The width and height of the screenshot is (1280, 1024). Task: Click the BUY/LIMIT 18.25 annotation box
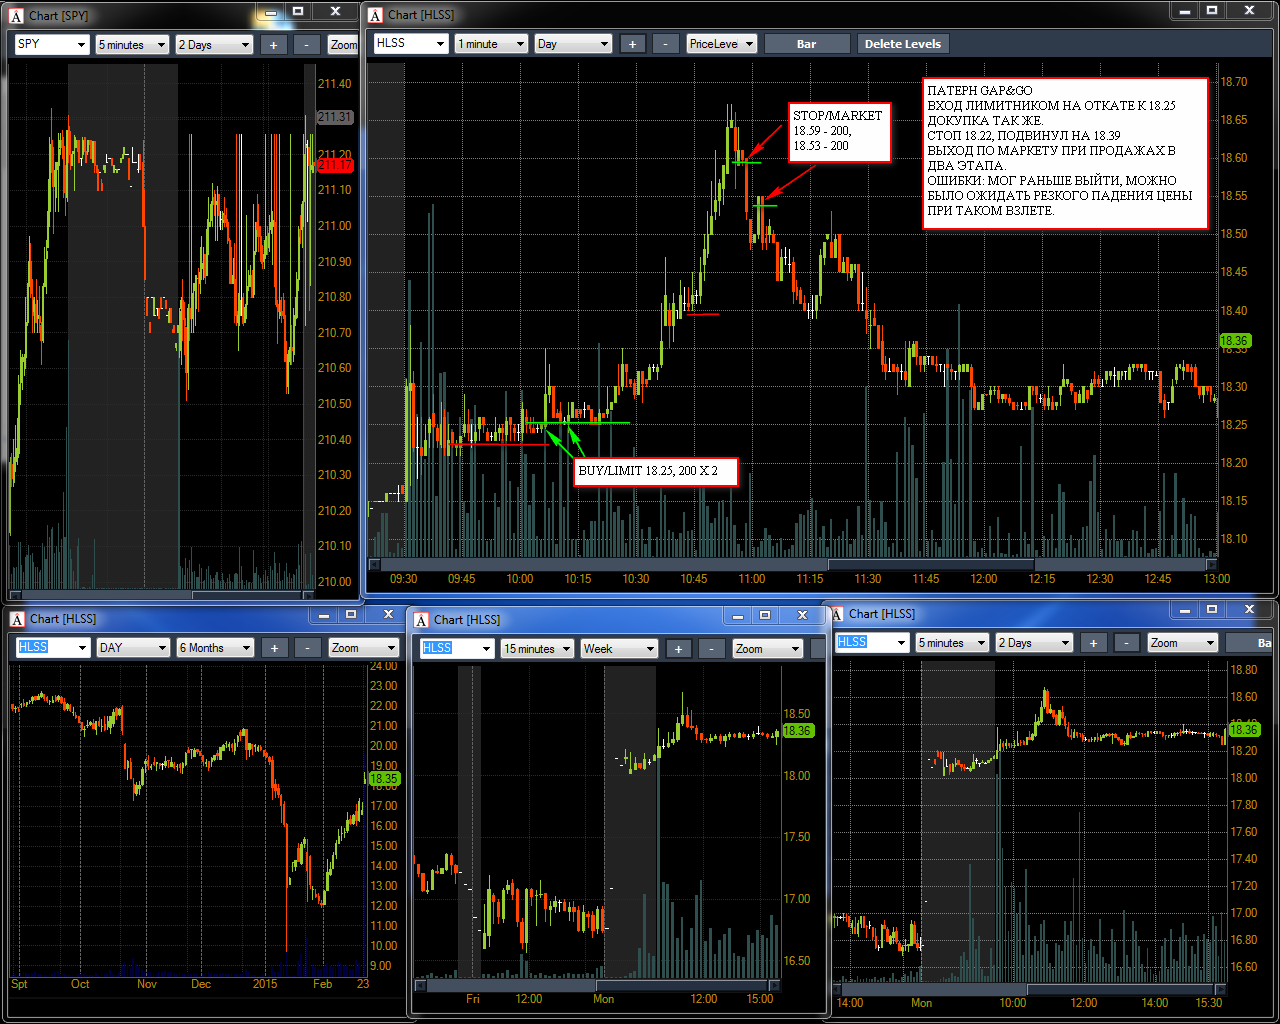point(656,471)
